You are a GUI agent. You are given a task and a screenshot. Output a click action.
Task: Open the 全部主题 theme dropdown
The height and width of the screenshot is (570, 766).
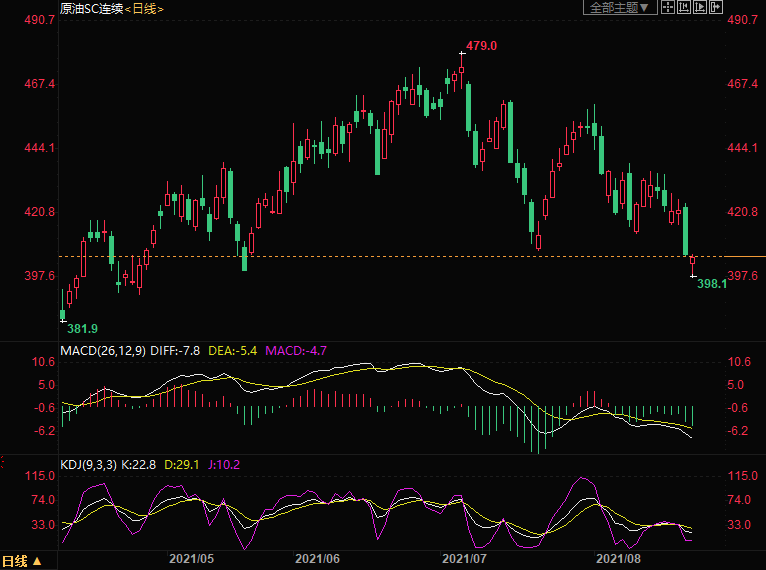click(619, 7)
